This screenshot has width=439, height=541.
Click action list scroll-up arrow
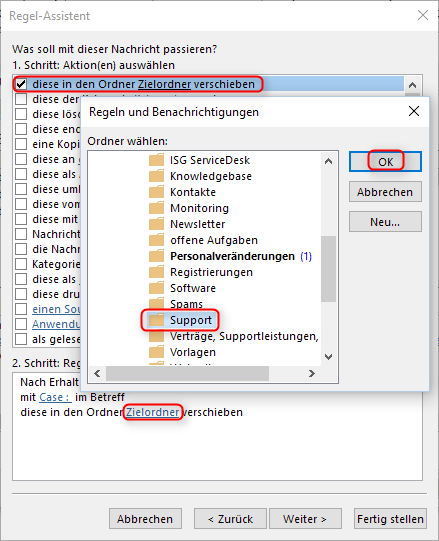pyautogui.click(x=412, y=85)
